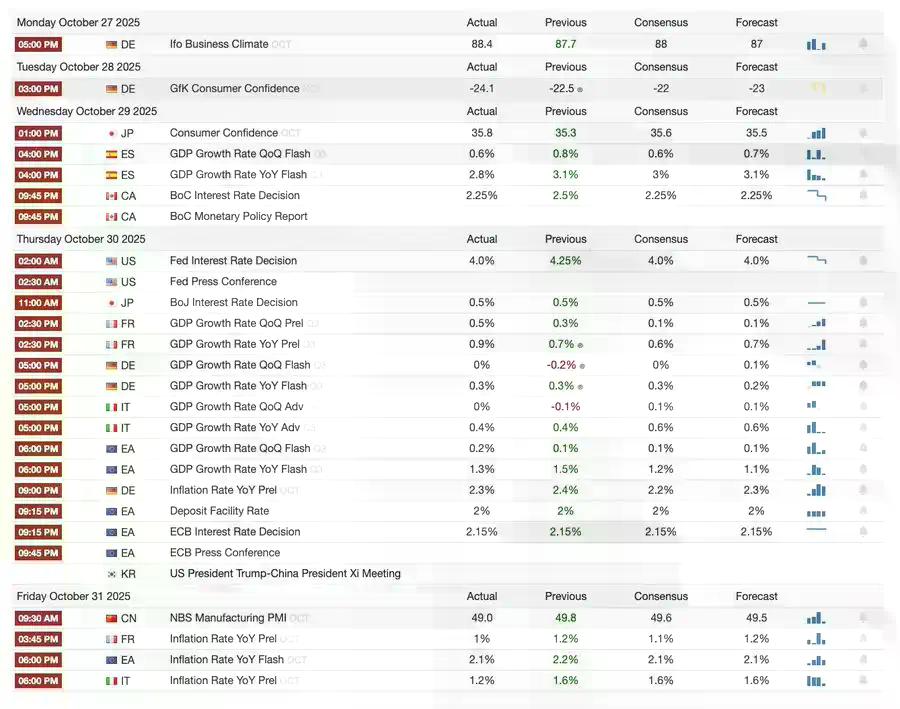The height and width of the screenshot is (709, 900).
Task: View the BoC Interest Rate Decision chart icon
Action: (816, 195)
